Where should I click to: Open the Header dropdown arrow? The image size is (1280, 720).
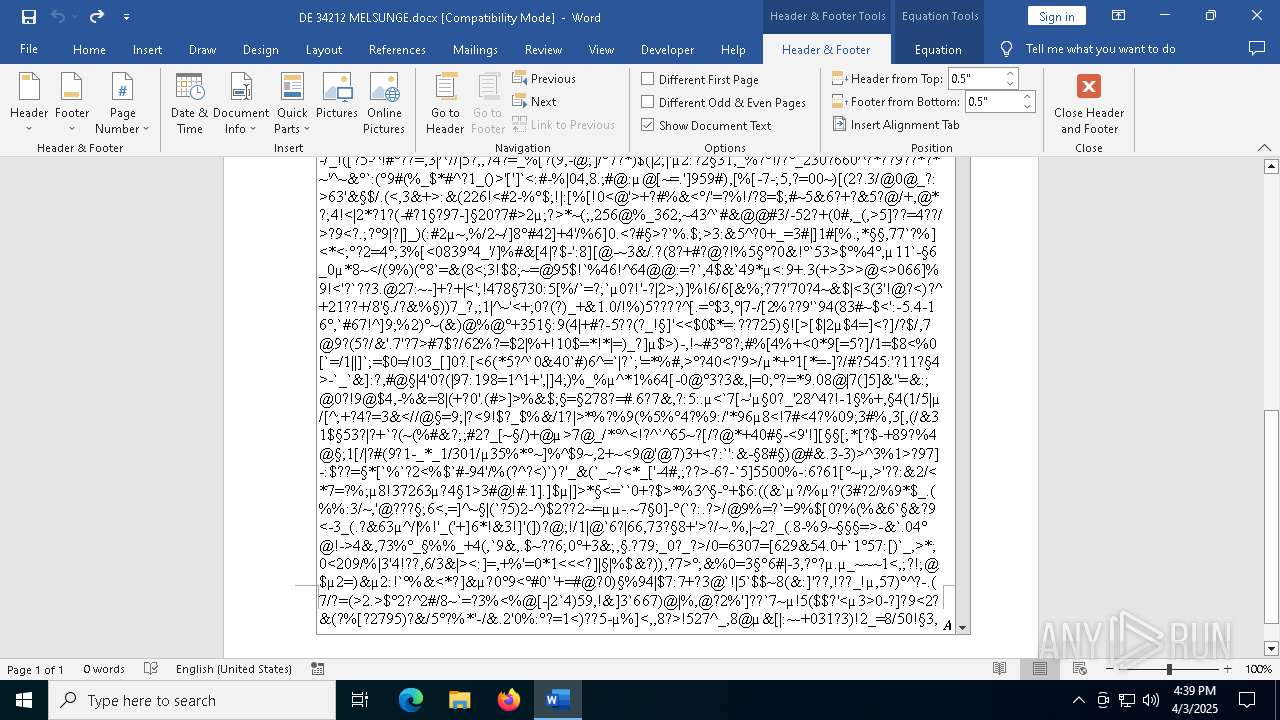click(x=29, y=129)
